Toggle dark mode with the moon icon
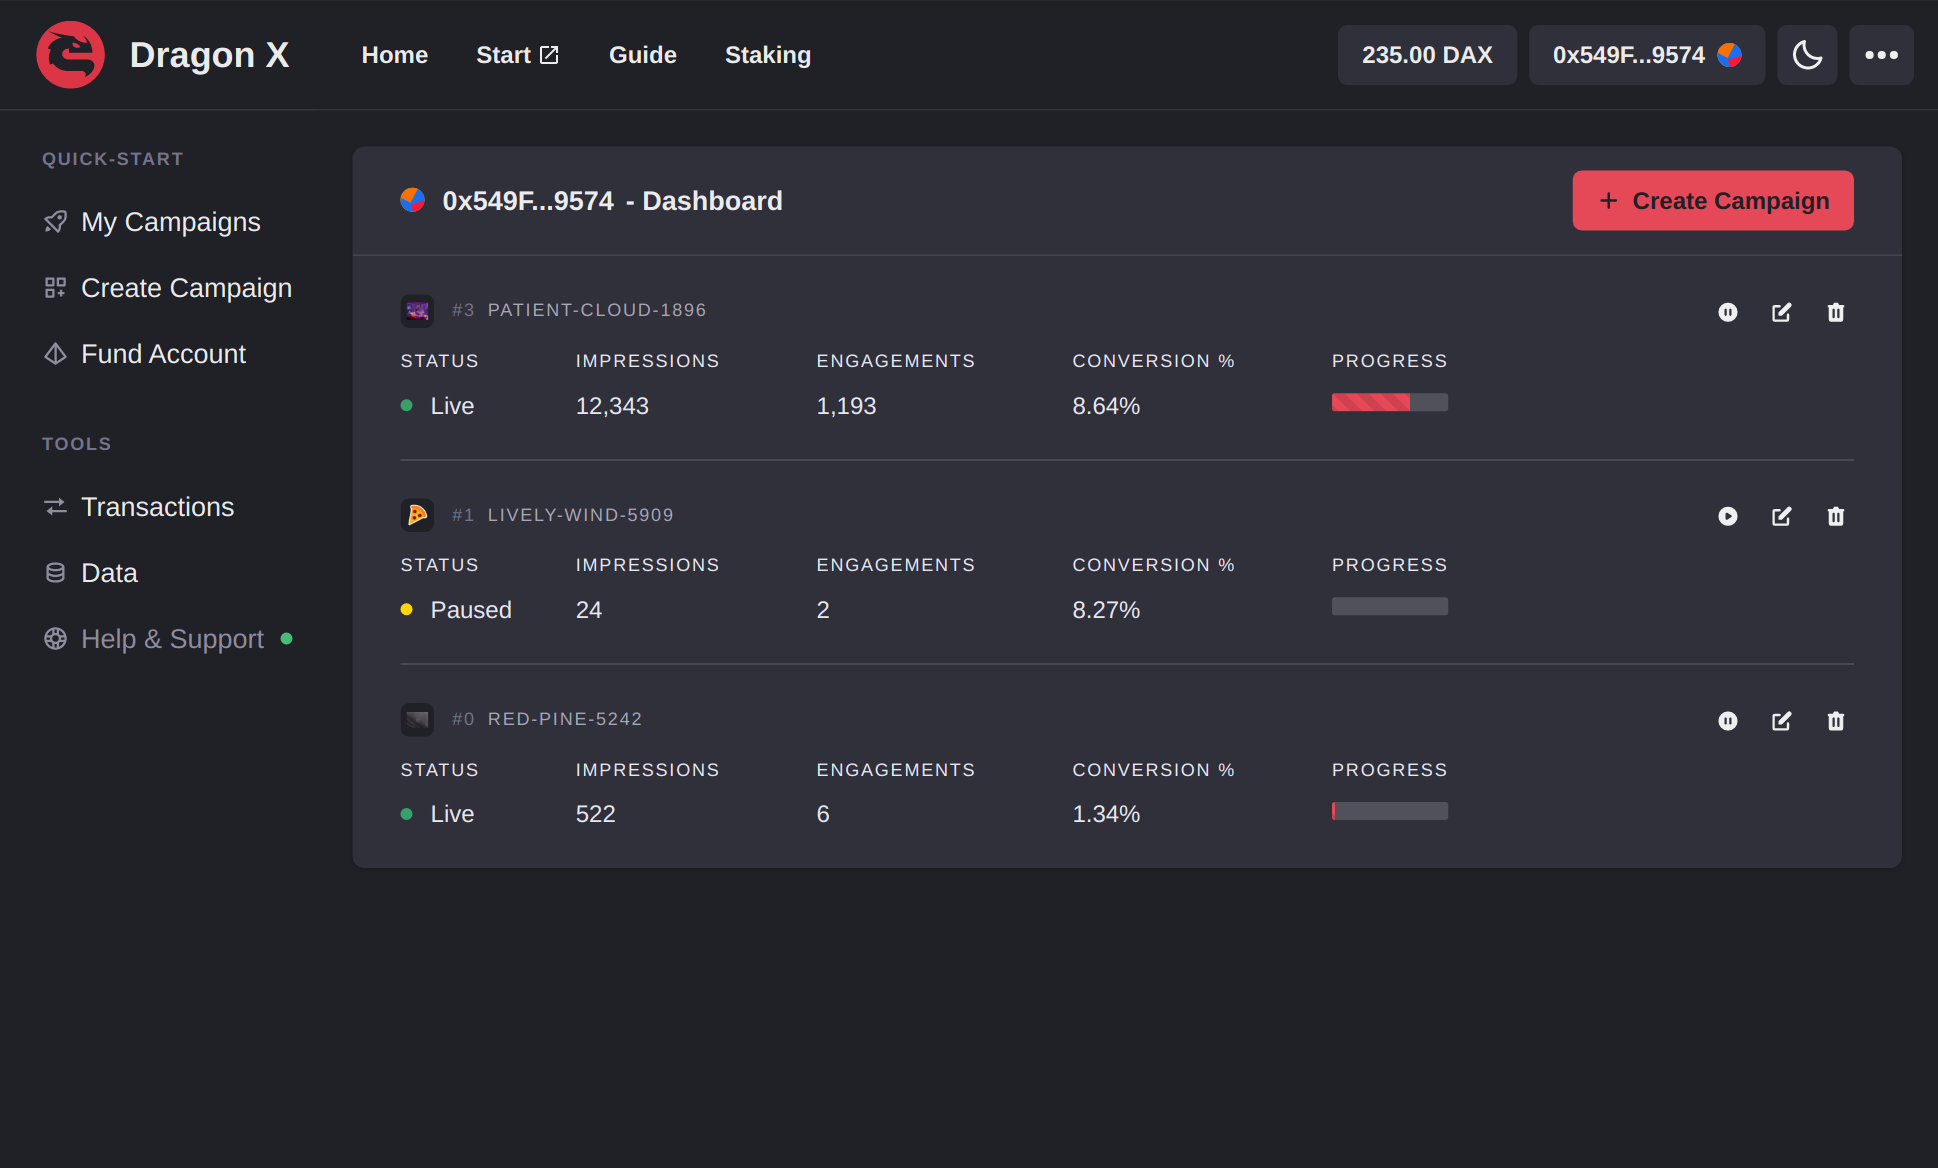1938x1168 pixels. point(1807,55)
